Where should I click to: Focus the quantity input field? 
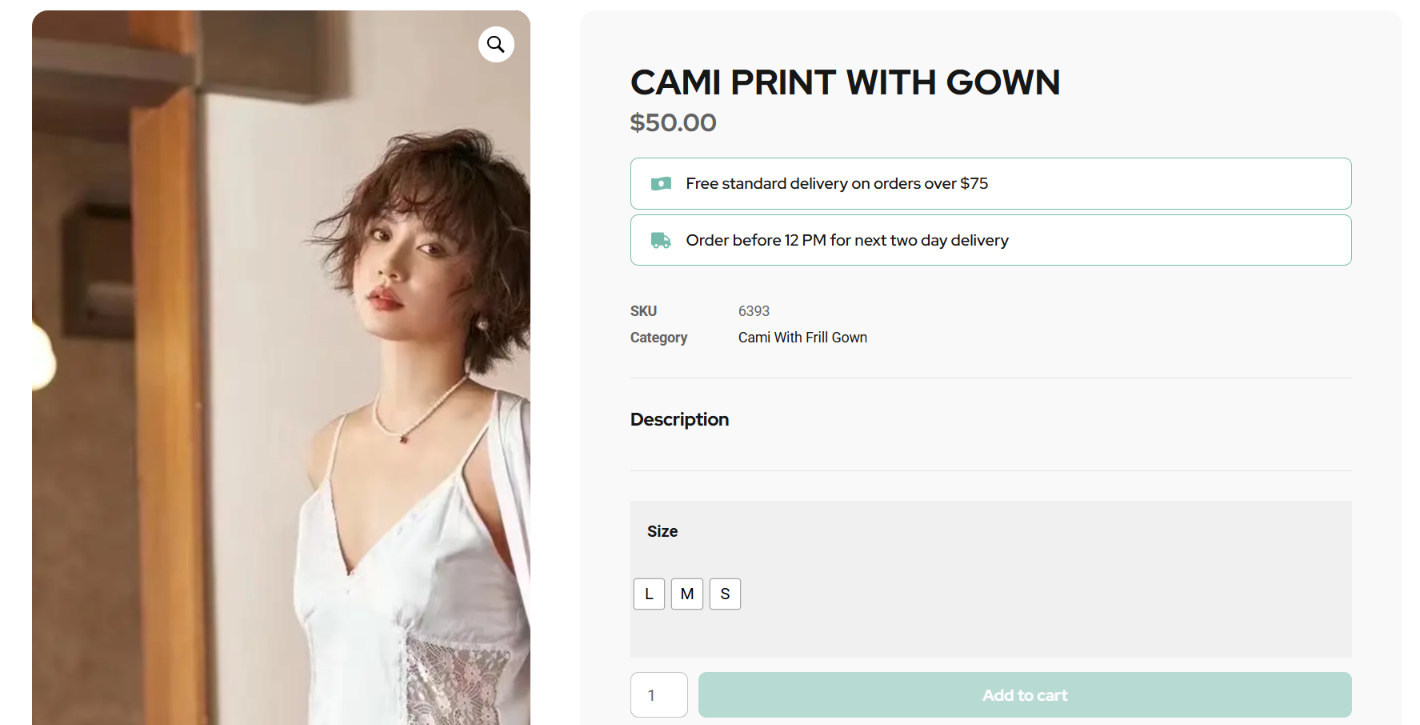[658, 695]
